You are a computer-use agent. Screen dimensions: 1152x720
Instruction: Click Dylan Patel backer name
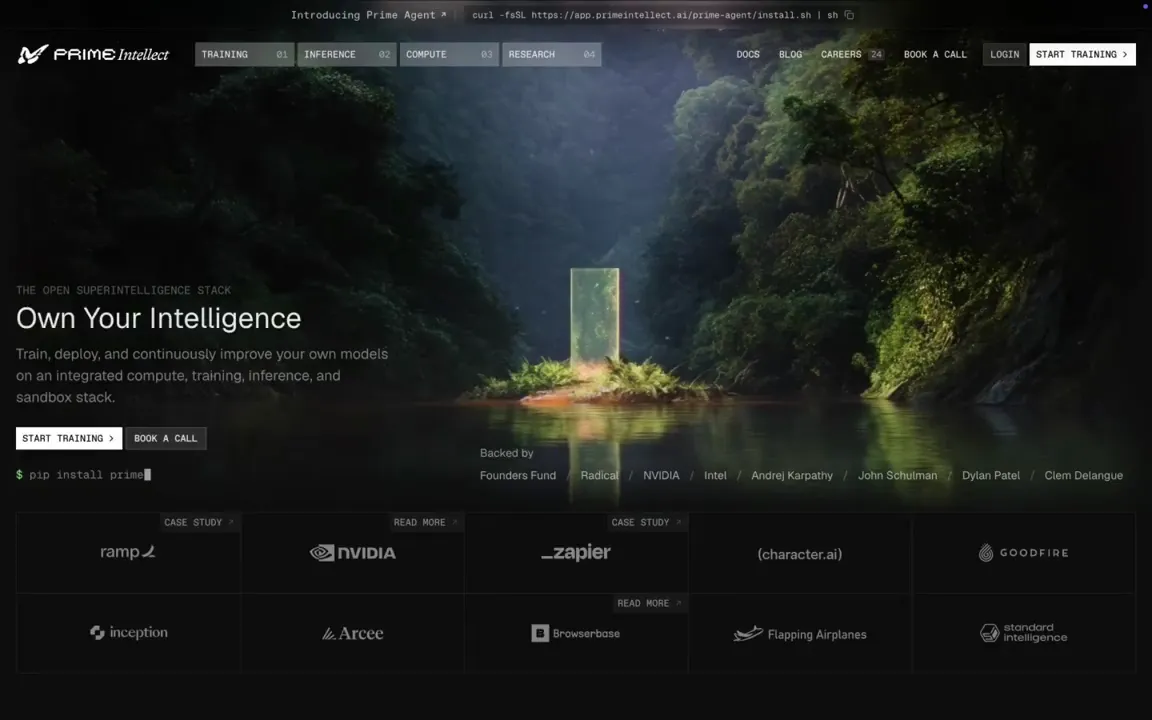[991, 475]
